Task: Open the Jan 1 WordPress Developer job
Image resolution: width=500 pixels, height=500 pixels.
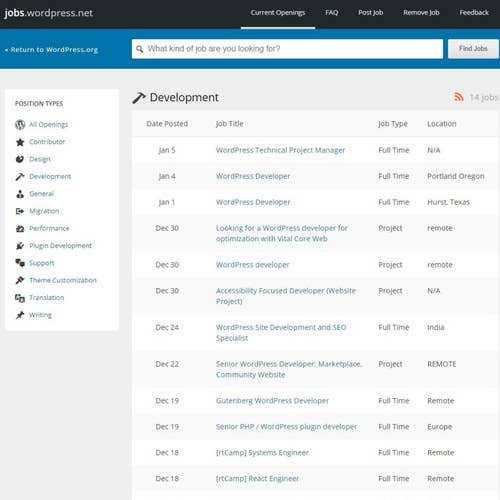Action: (x=253, y=202)
